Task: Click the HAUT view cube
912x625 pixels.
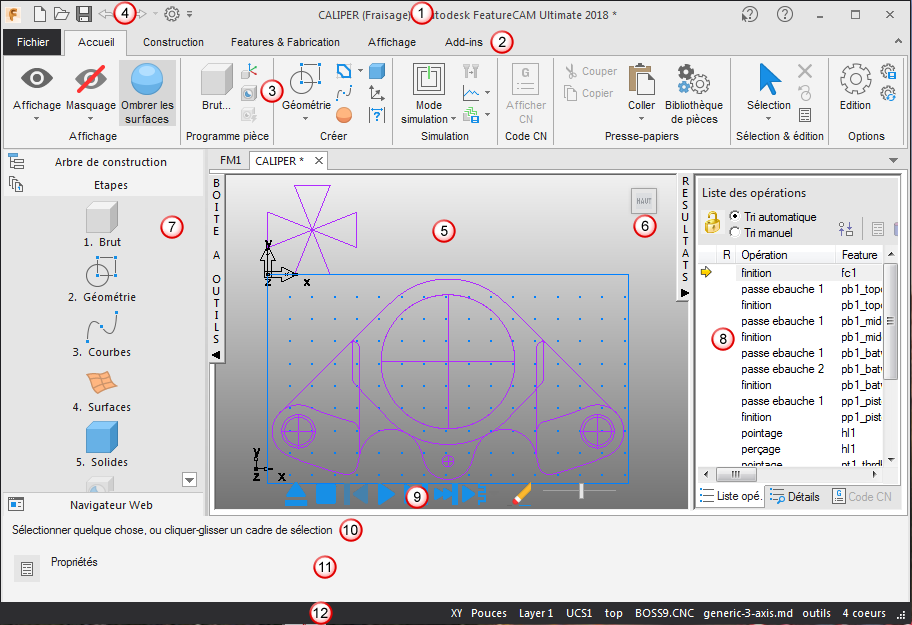Action: pyautogui.click(x=644, y=201)
